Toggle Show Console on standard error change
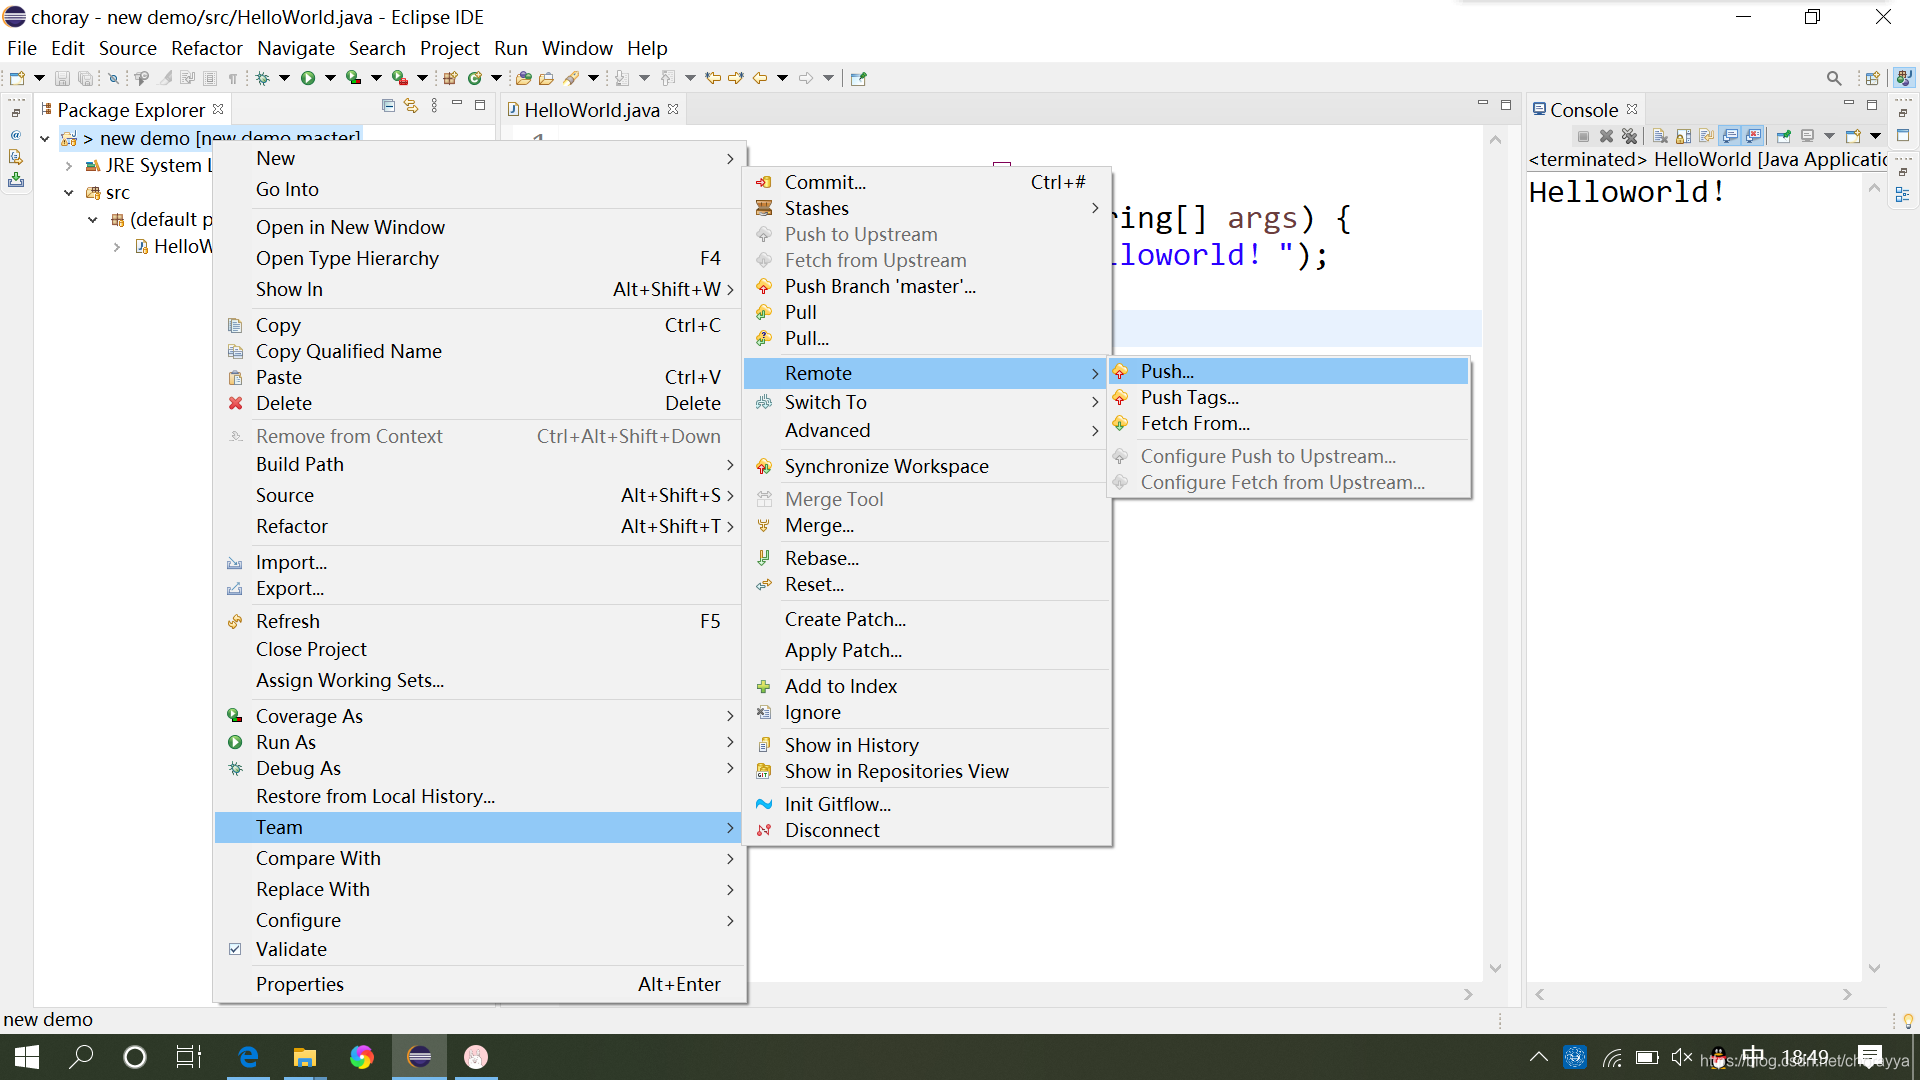Screen dimensions: 1920x1080 (1753, 136)
